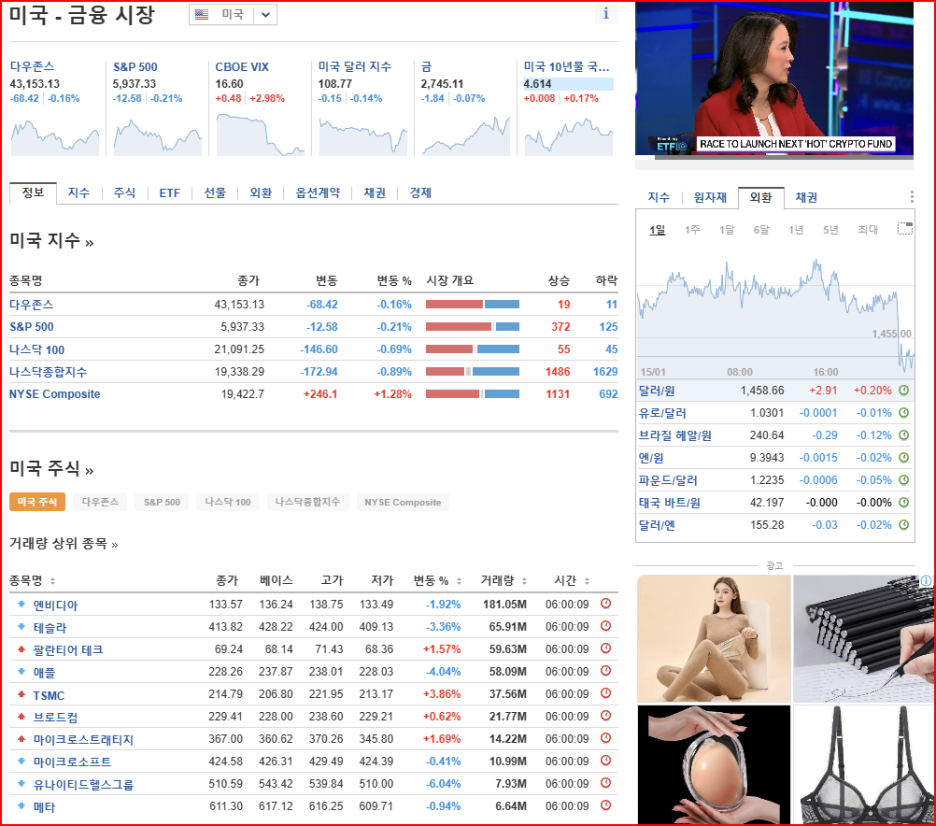Switch chart range to 1달
This screenshot has width=936, height=826.
pos(726,230)
